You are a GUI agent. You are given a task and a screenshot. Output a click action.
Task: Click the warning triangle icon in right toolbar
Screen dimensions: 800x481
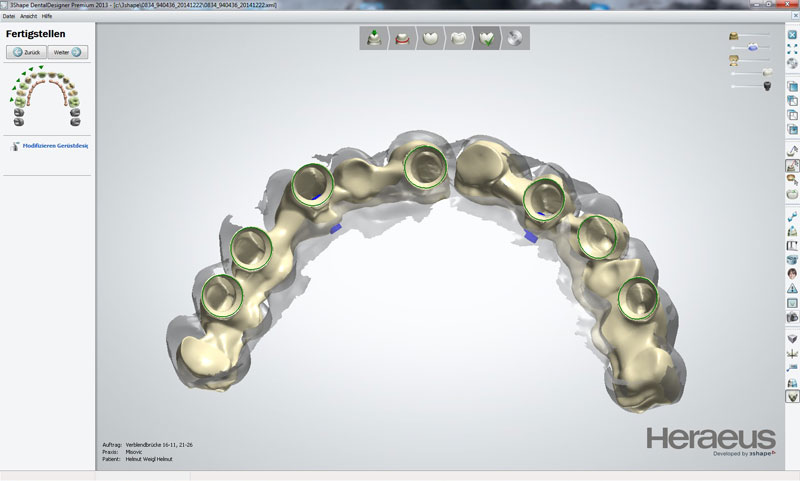coord(792,288)
